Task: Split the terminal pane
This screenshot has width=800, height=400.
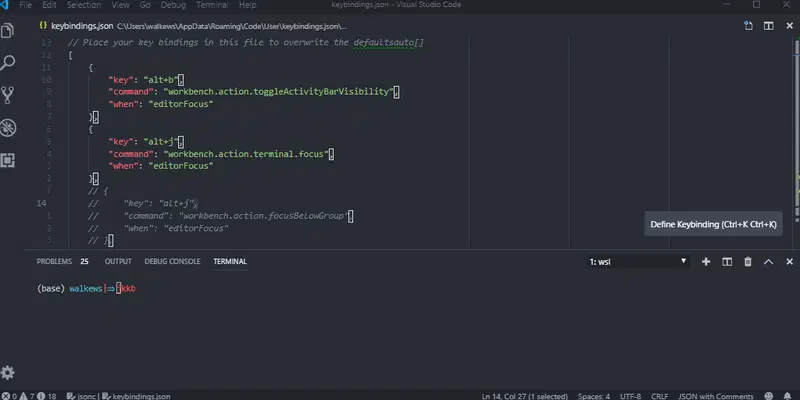Action: click(727, 262)
